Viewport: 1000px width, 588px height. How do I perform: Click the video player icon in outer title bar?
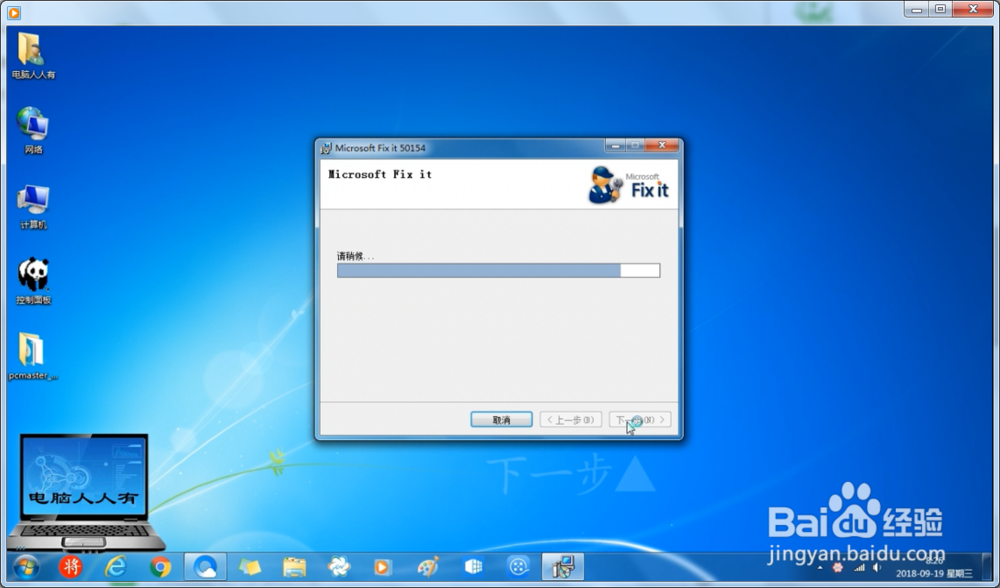click(13, 12)
